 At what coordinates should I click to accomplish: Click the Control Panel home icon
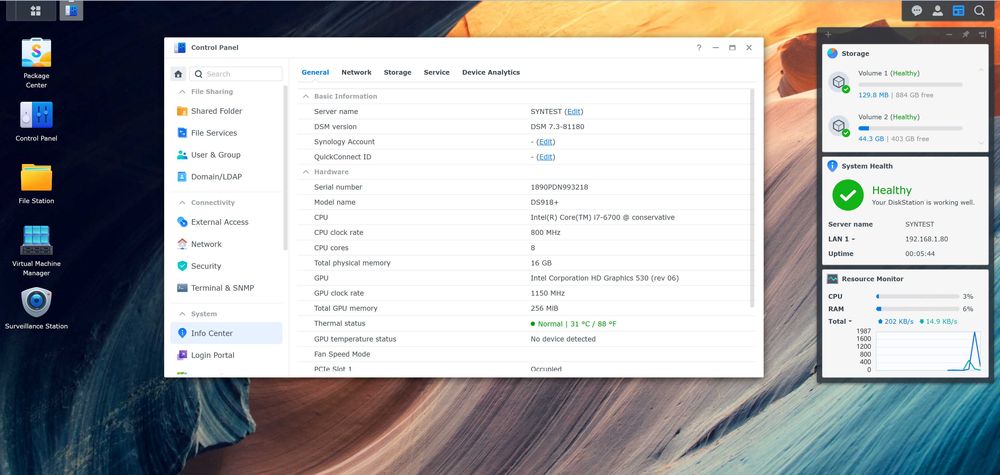coord(179,74)
